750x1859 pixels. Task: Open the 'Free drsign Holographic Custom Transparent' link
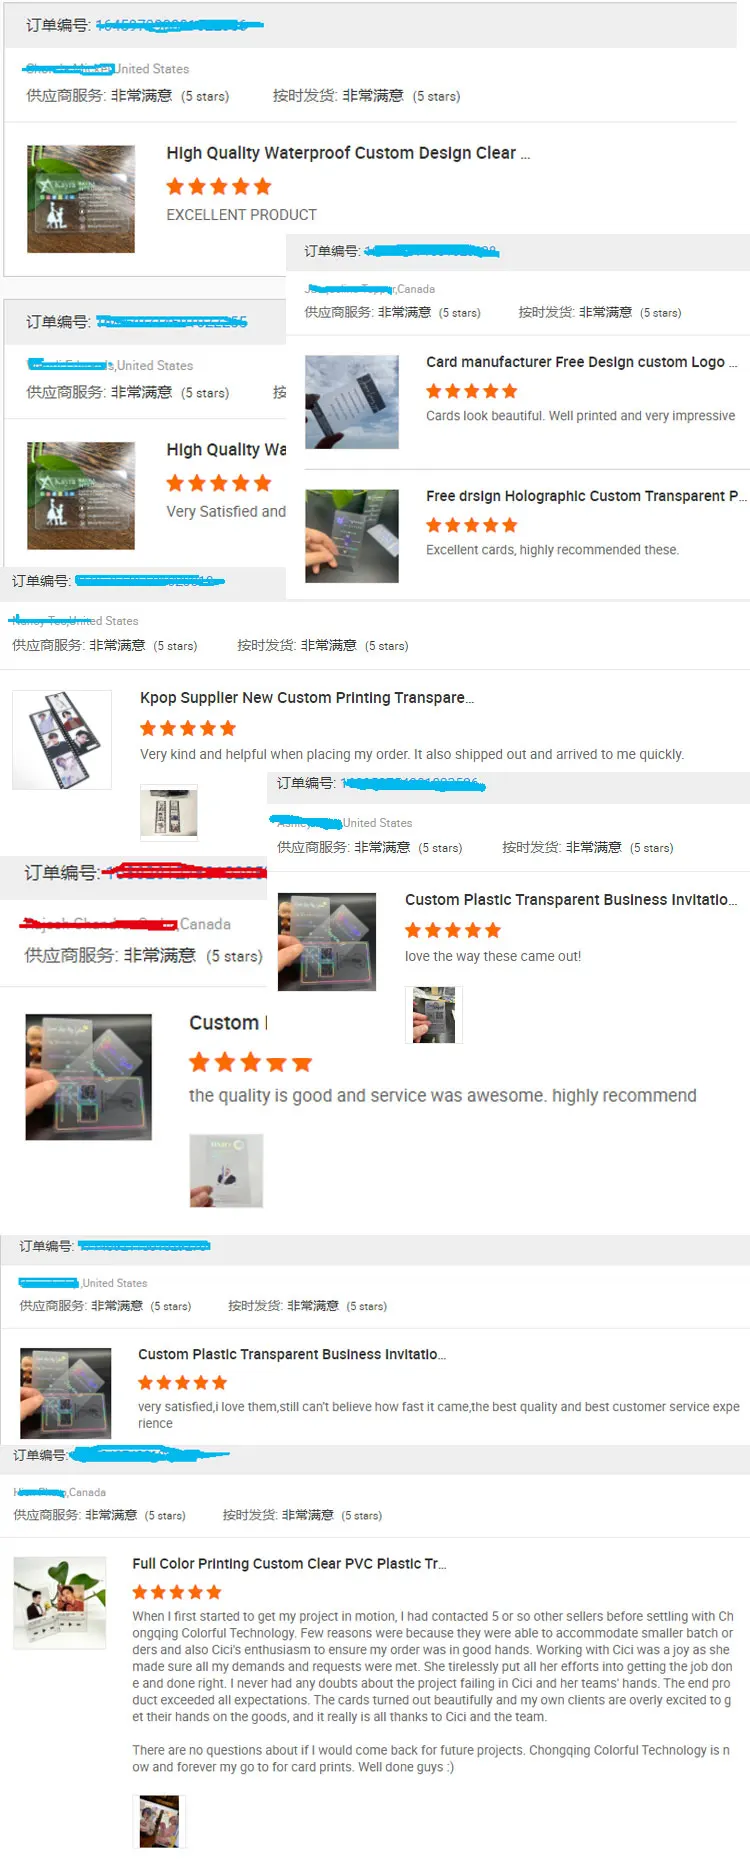(x=586, y=496)
